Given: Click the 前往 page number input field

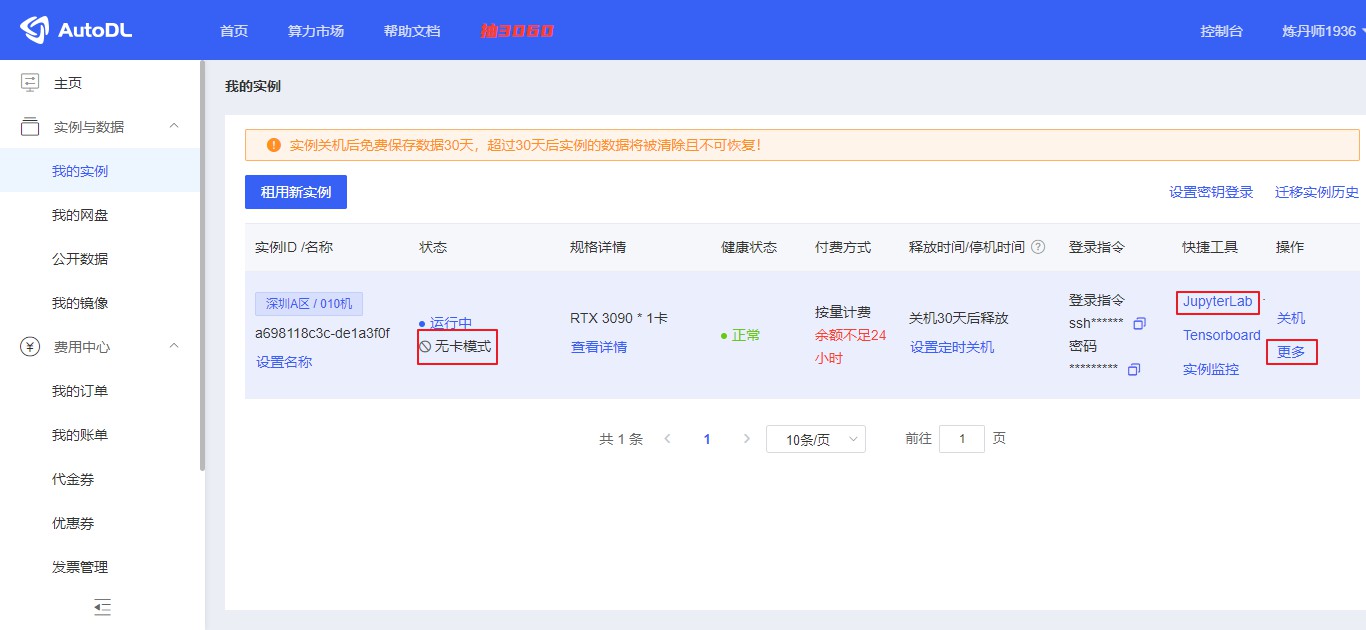Looking at the screenshot, I should [961, 438].
